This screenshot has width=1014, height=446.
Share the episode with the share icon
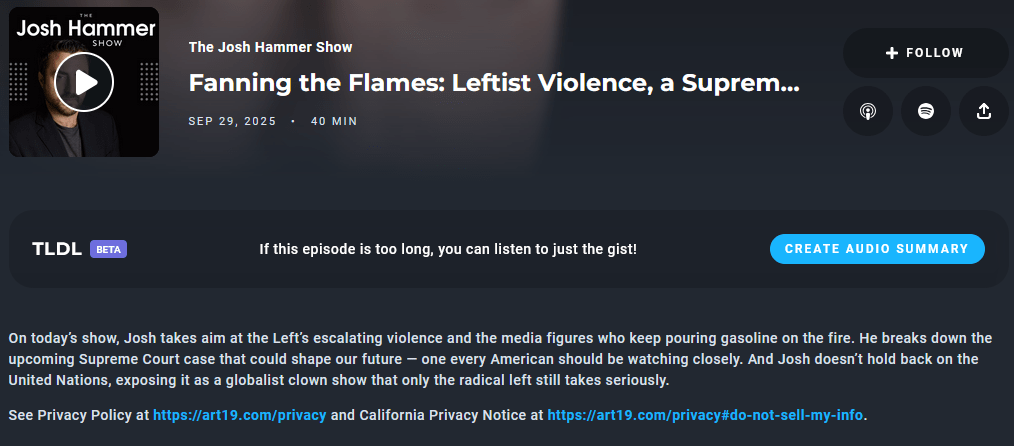pyautogui.click(x=984, y=111)
